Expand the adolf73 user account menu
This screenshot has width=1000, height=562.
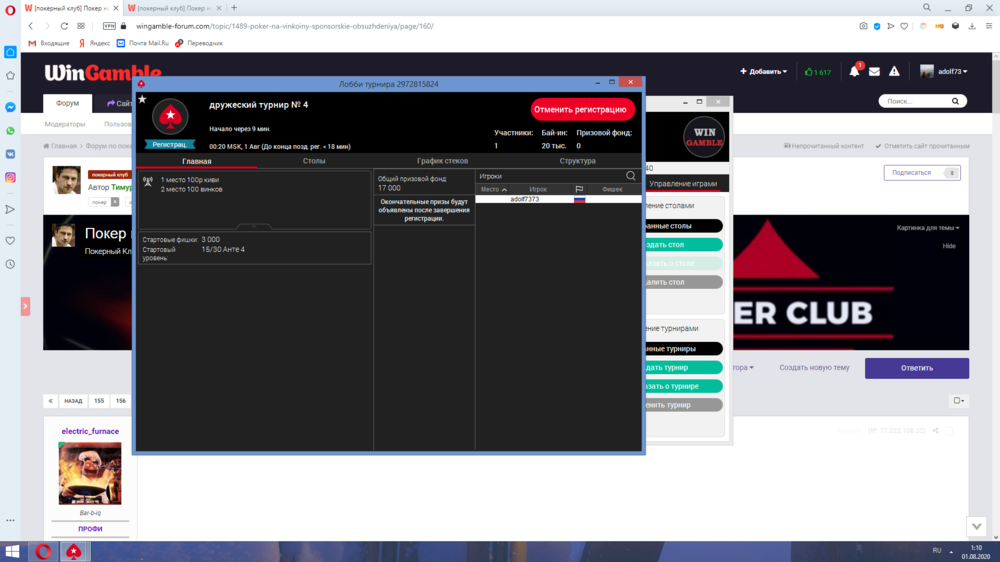point(945,72)
